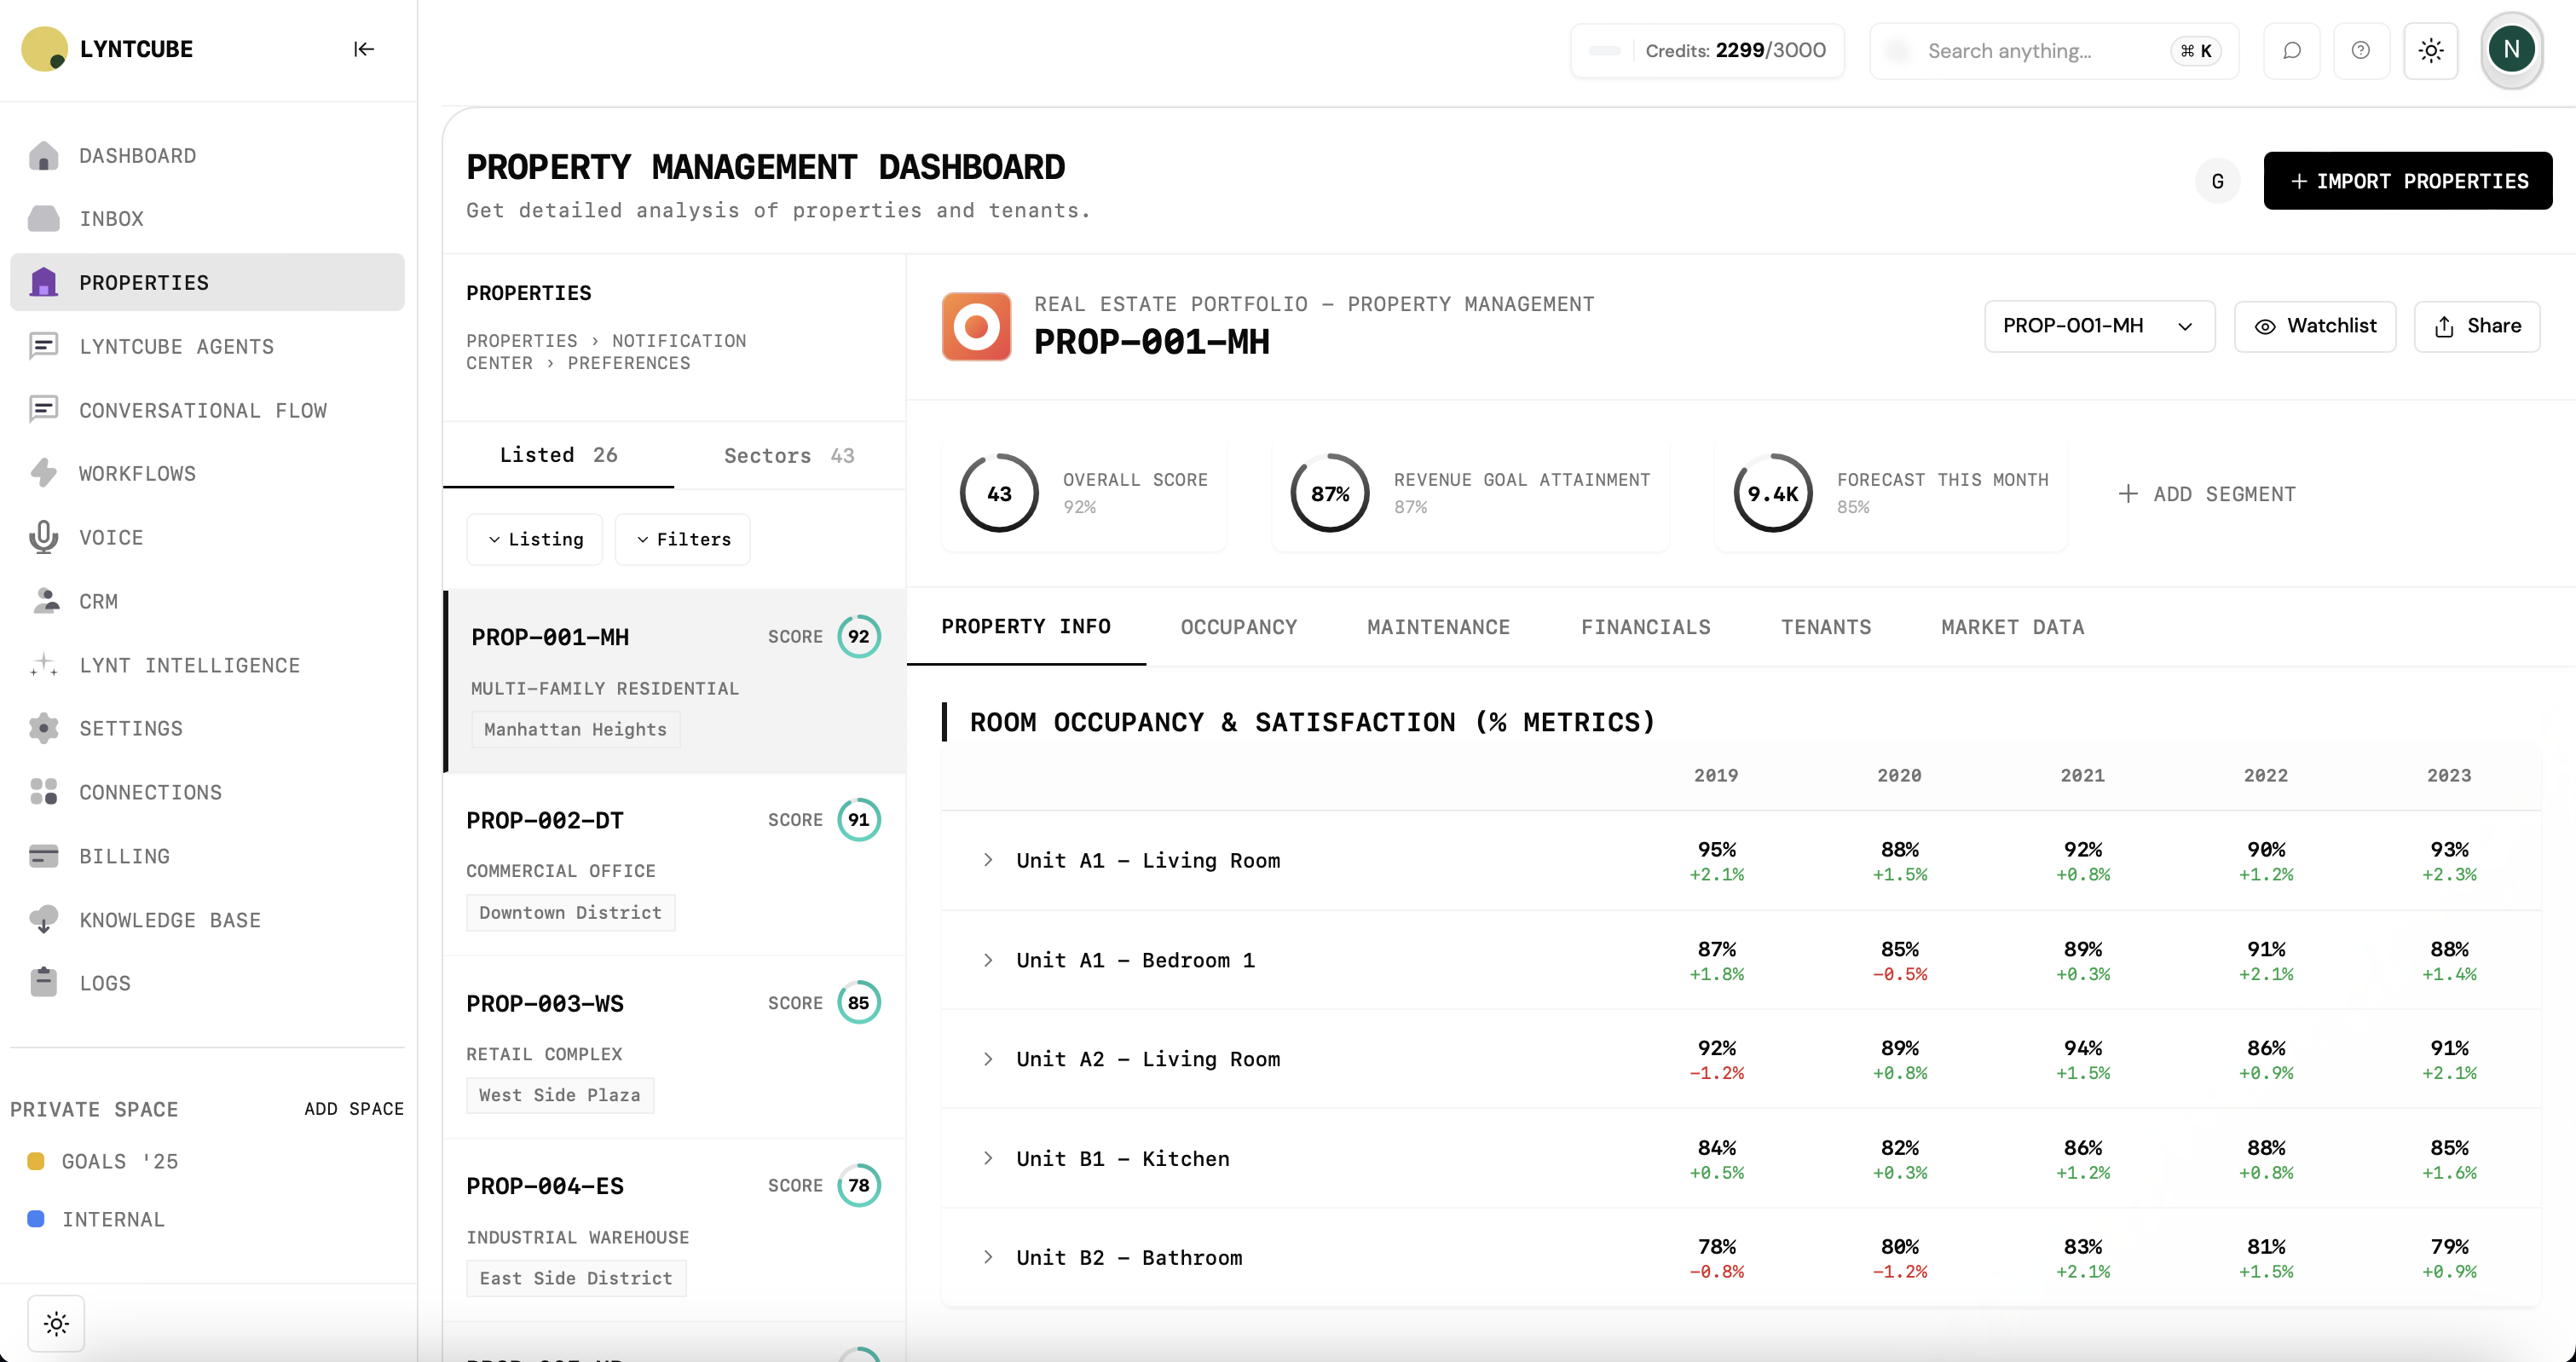Click Add Space link in sidebar
This screenshot has width=2576, height=1362.
(x=354, y=1108)
